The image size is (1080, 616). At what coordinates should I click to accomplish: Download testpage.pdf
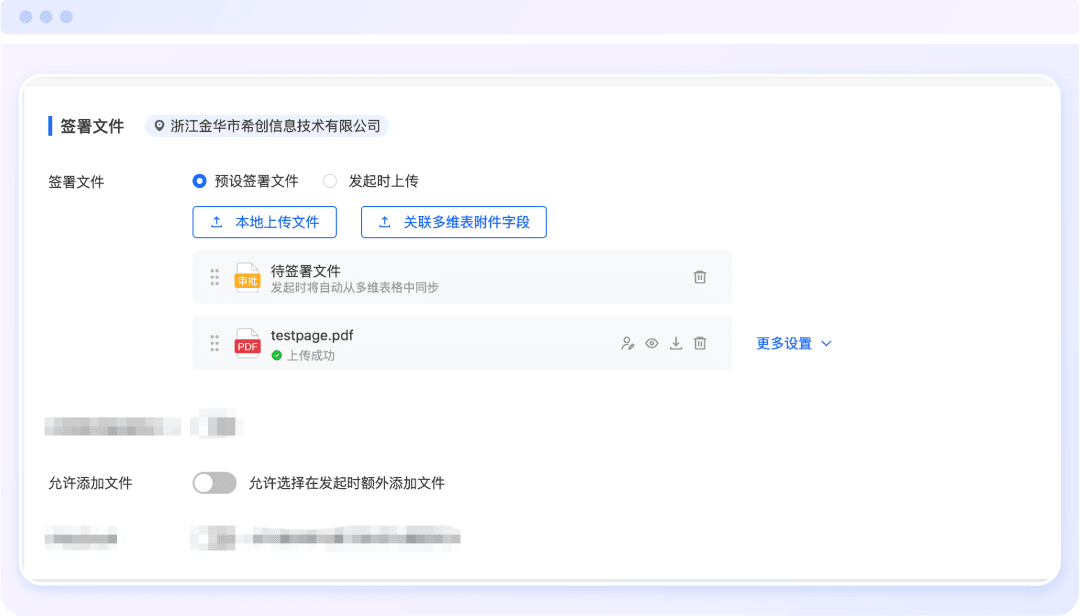click(x=676, y=343)
